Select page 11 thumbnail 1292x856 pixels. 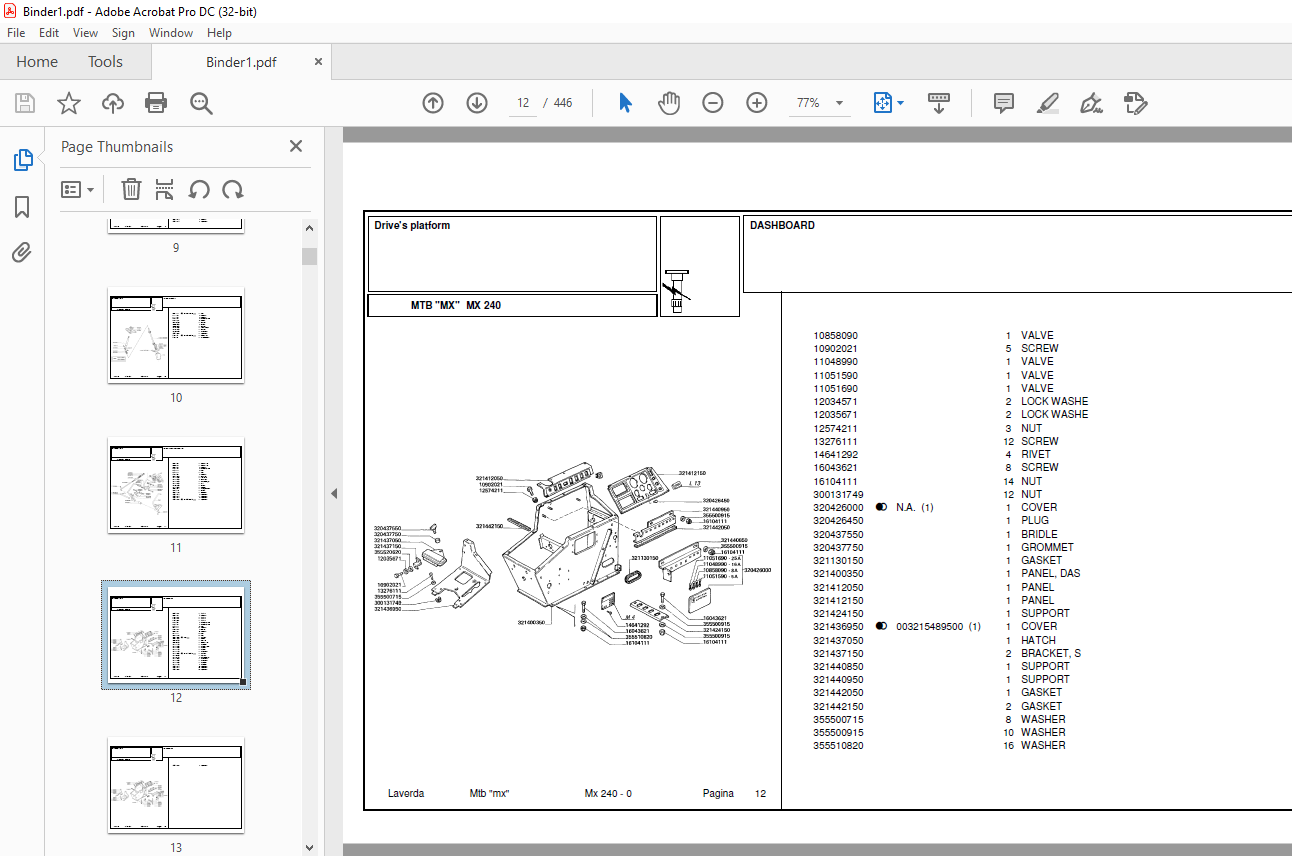click(176, 485)
